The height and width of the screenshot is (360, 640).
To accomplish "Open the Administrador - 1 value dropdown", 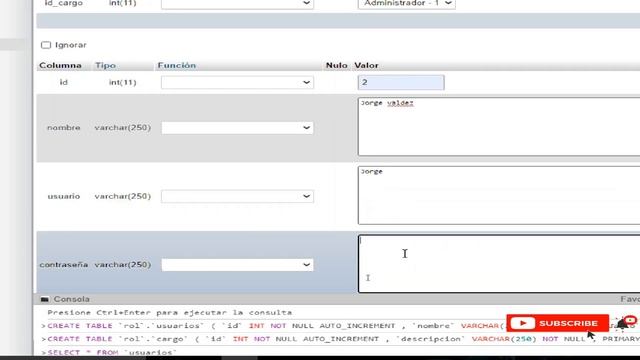I will [407, 4].
